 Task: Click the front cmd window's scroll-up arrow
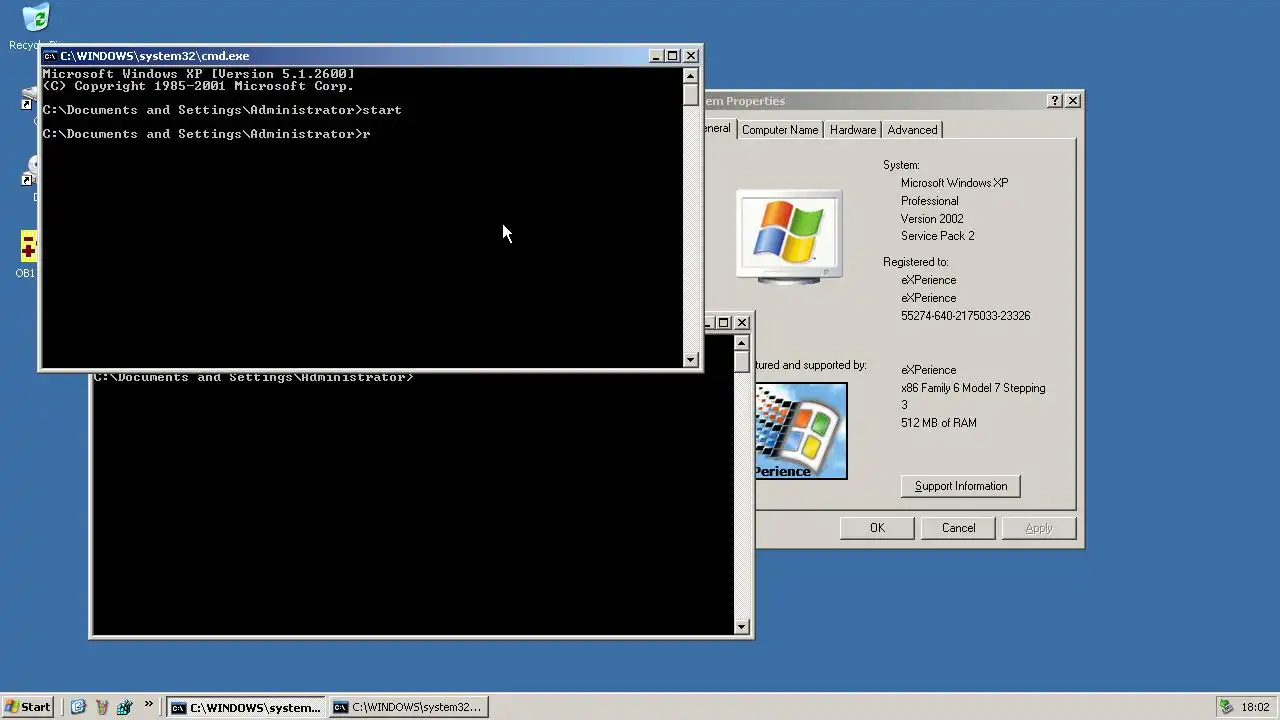tap(691, 75)
